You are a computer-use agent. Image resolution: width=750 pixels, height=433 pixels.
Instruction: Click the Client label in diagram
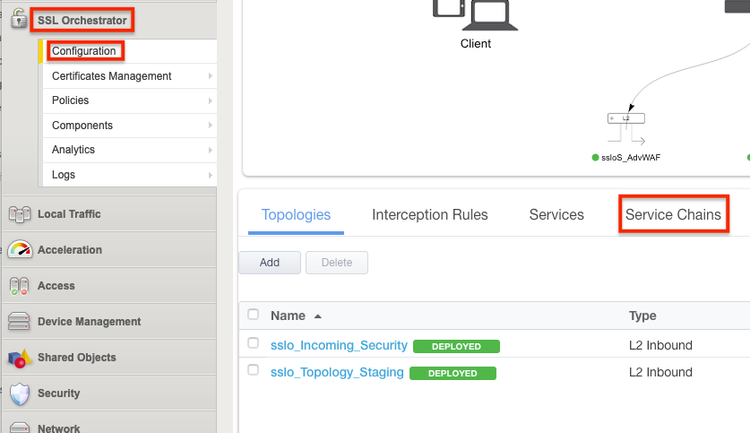tap(475, 44)
